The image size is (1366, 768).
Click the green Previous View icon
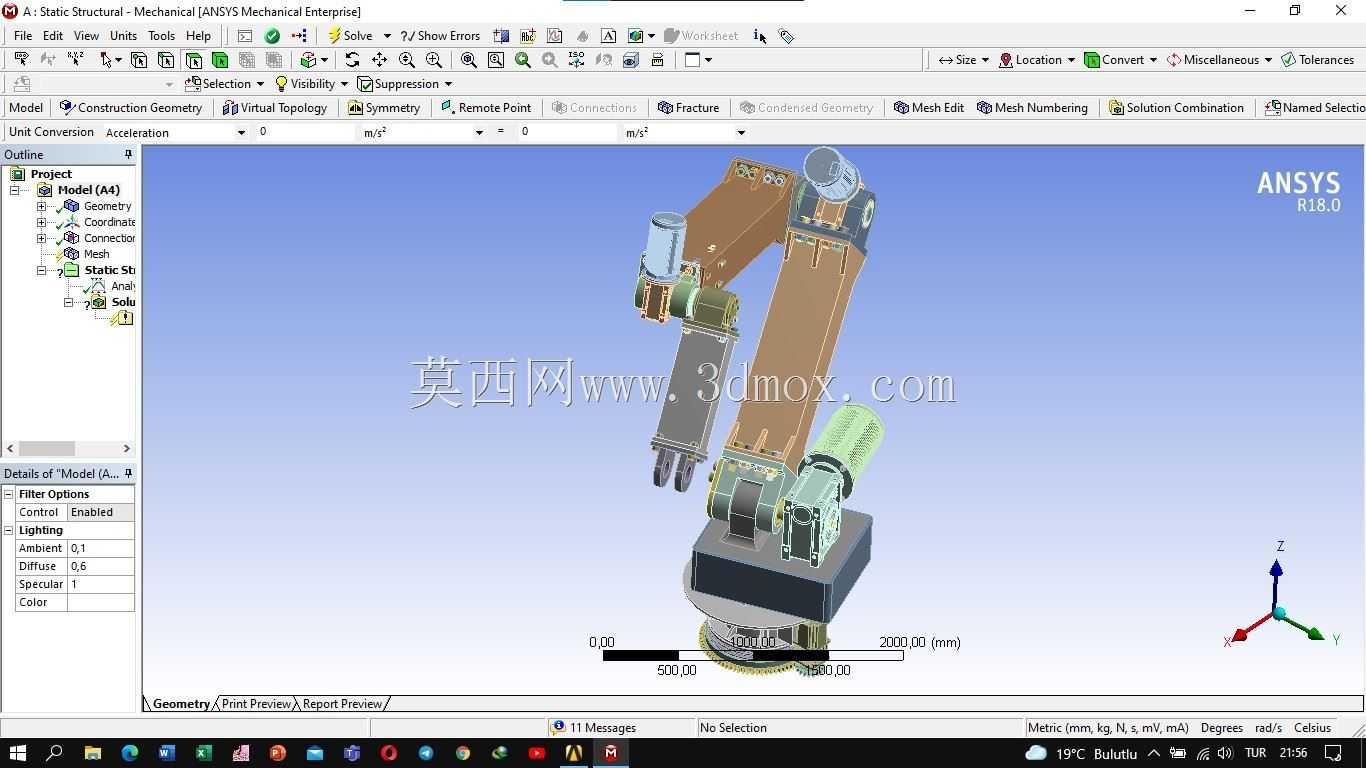coord(522,60)
